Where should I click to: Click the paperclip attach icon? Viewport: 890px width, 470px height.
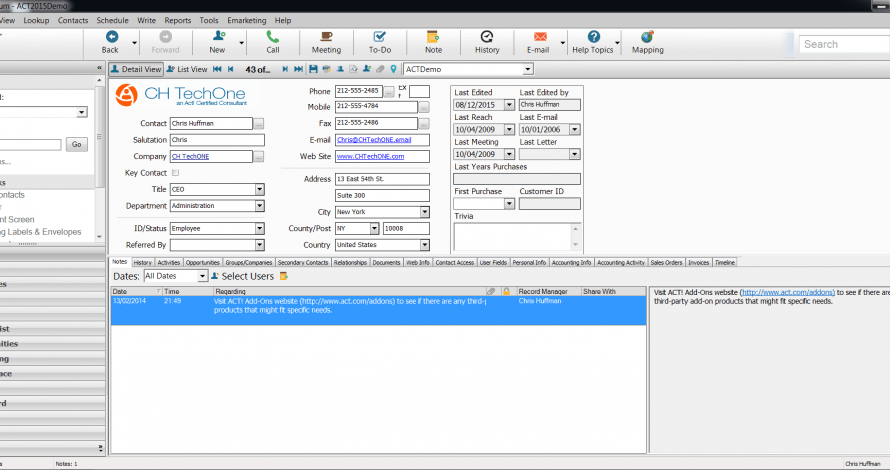tap(380, 69)
